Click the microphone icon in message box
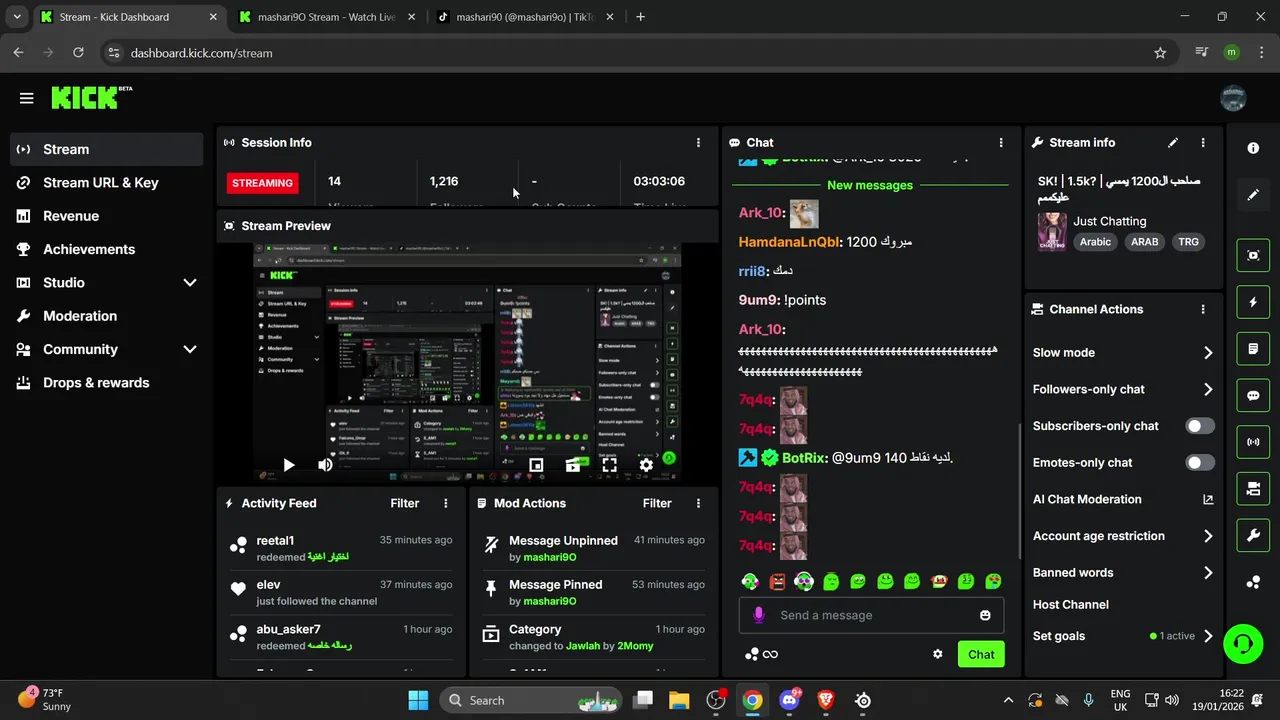 tap(759, 615)
